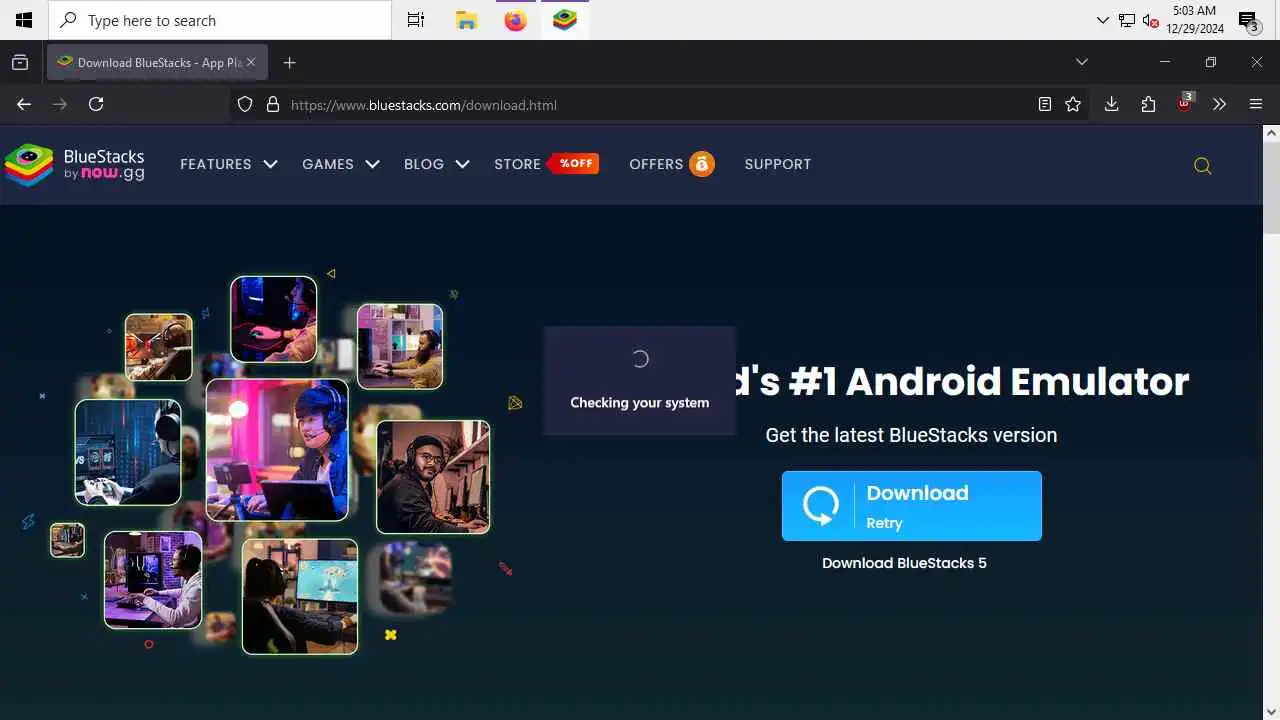Show hidden tray icons chevron
1280x720 pixels.
(1102, 20)
